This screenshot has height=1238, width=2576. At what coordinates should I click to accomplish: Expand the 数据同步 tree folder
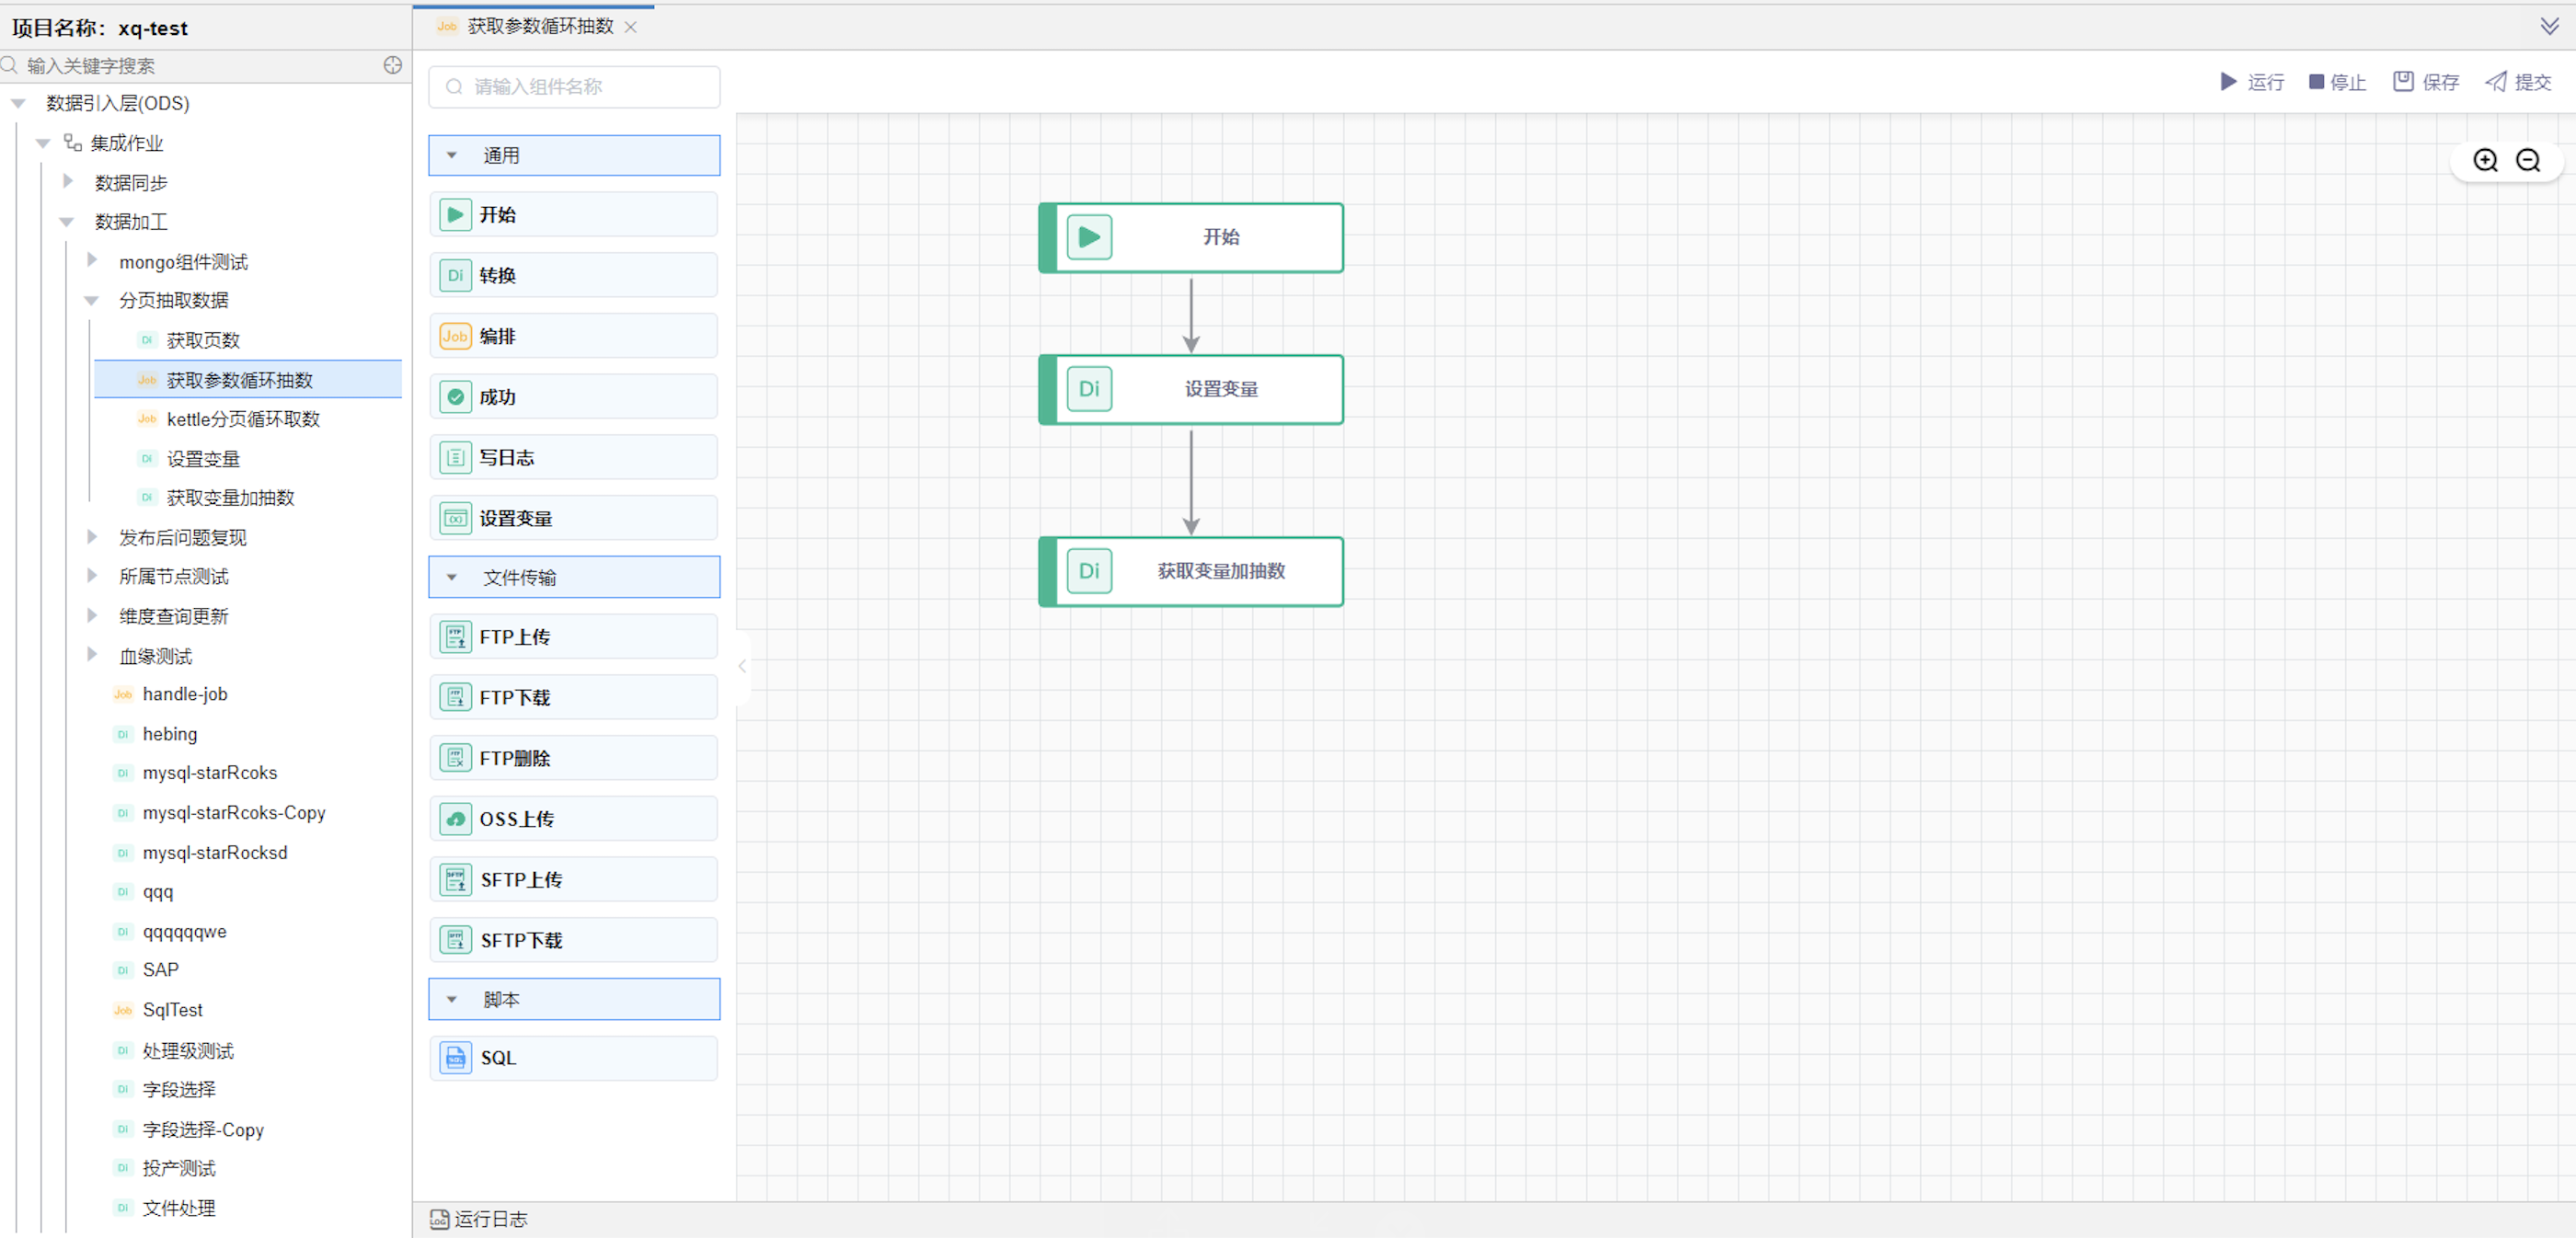[68, 181]
